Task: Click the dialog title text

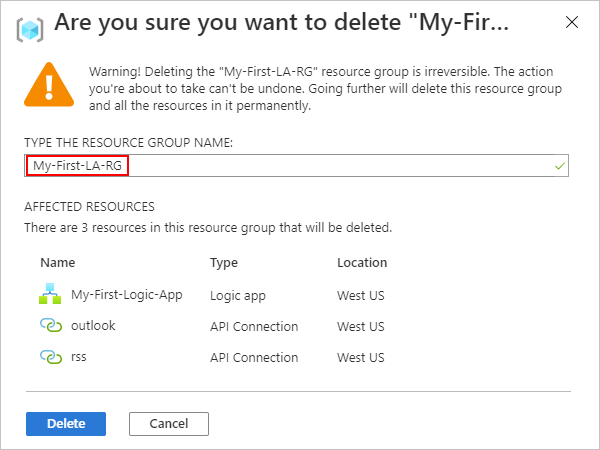Action: [280, 23]
